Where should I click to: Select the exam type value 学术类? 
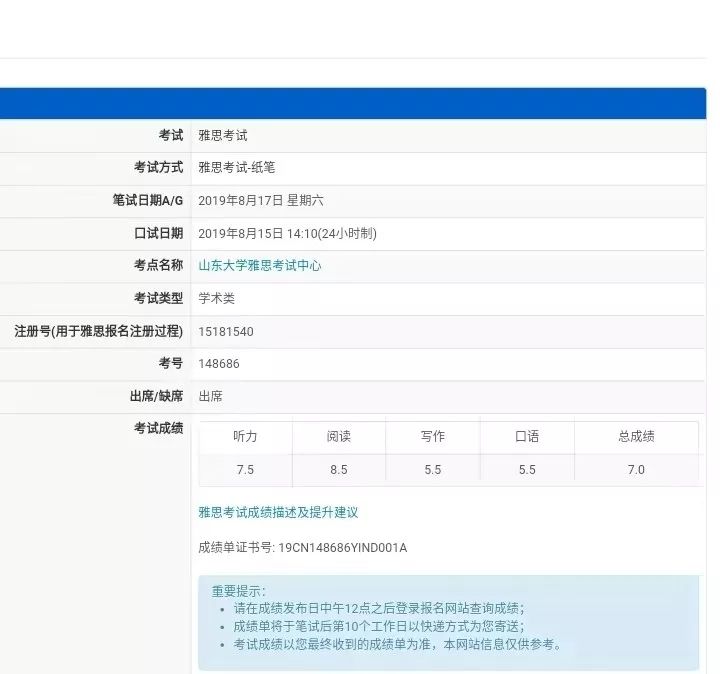216,298
